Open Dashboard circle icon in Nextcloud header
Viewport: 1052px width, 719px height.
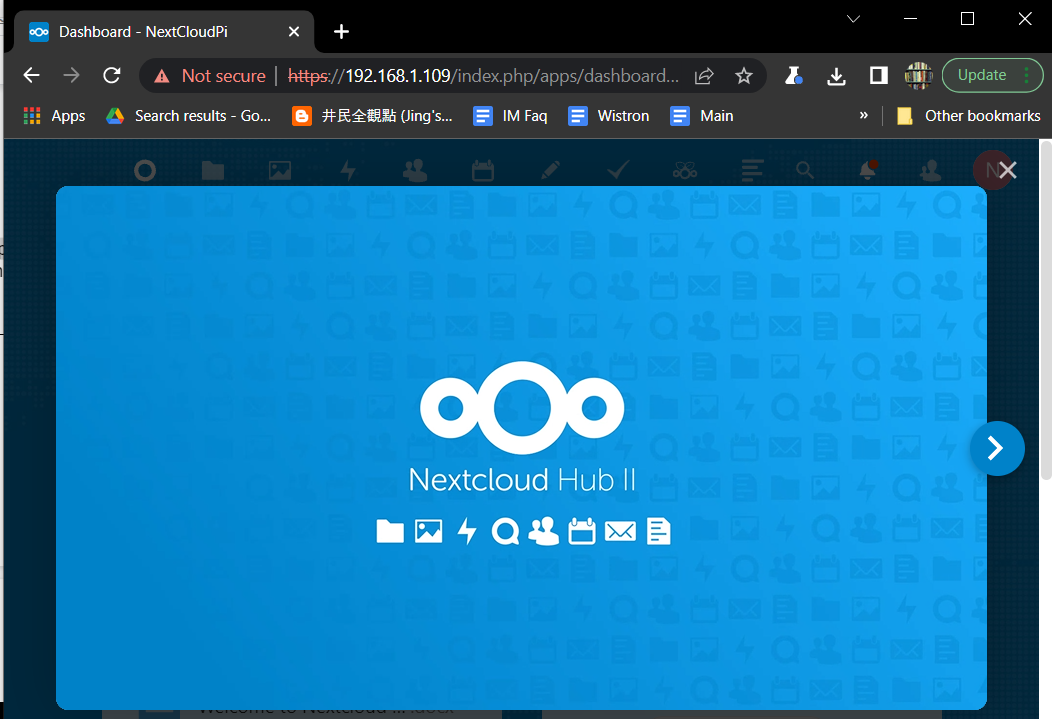[x=145, y=170]
